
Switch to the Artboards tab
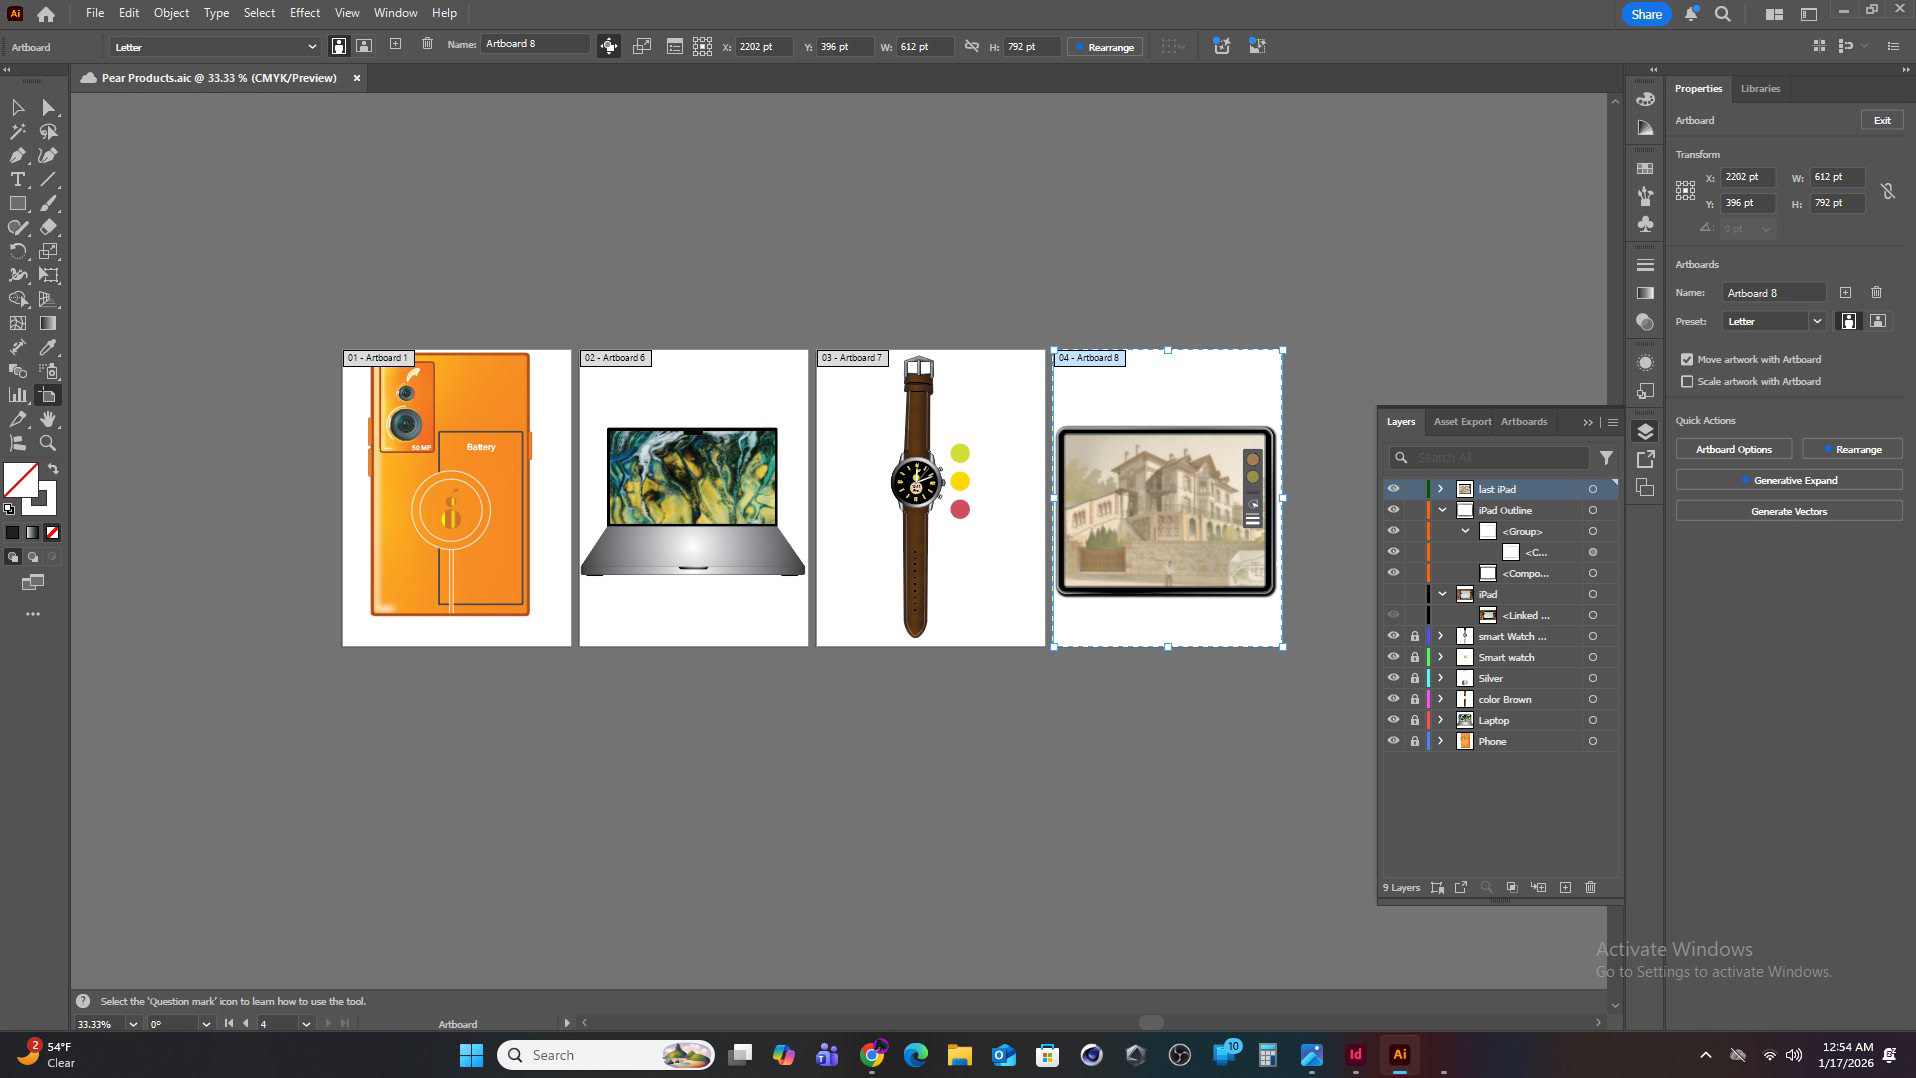[1523, 422]
